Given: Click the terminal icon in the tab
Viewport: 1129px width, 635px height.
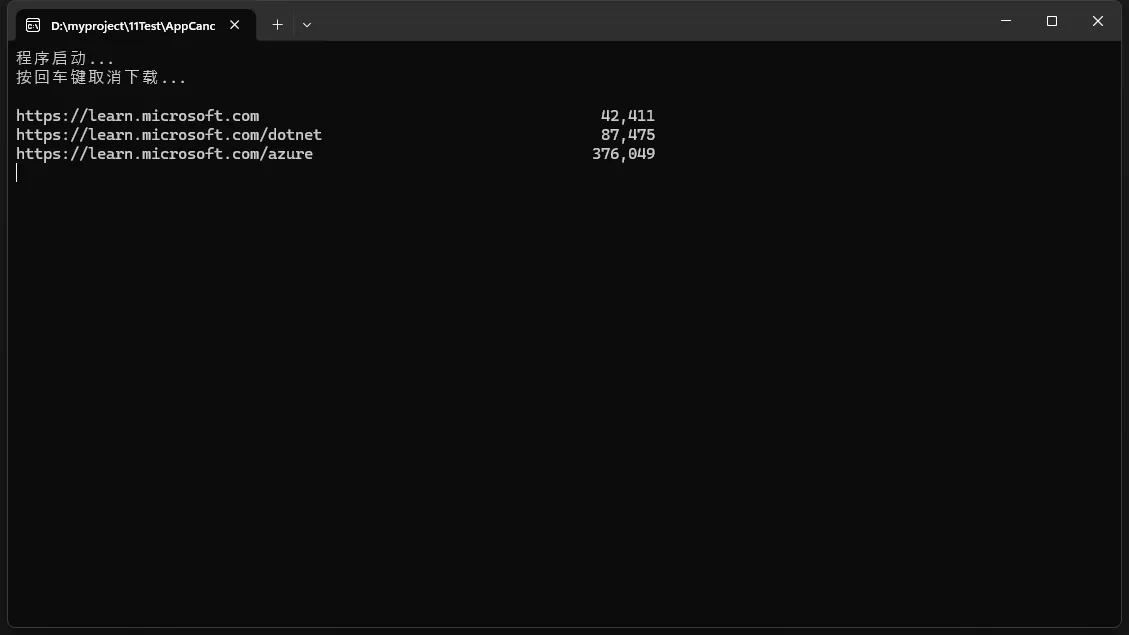Looking at the screenshot, I should tap(33, 25).
